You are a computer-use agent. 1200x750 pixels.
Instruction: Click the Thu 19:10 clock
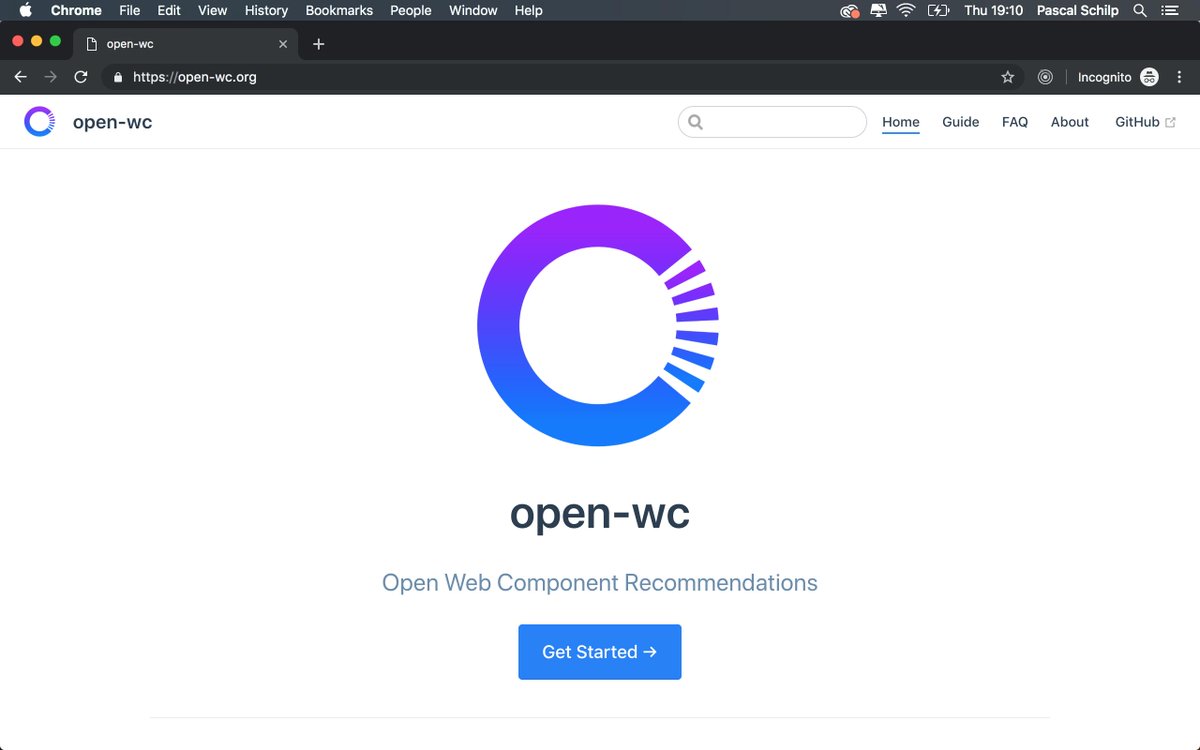click(993, 10)
